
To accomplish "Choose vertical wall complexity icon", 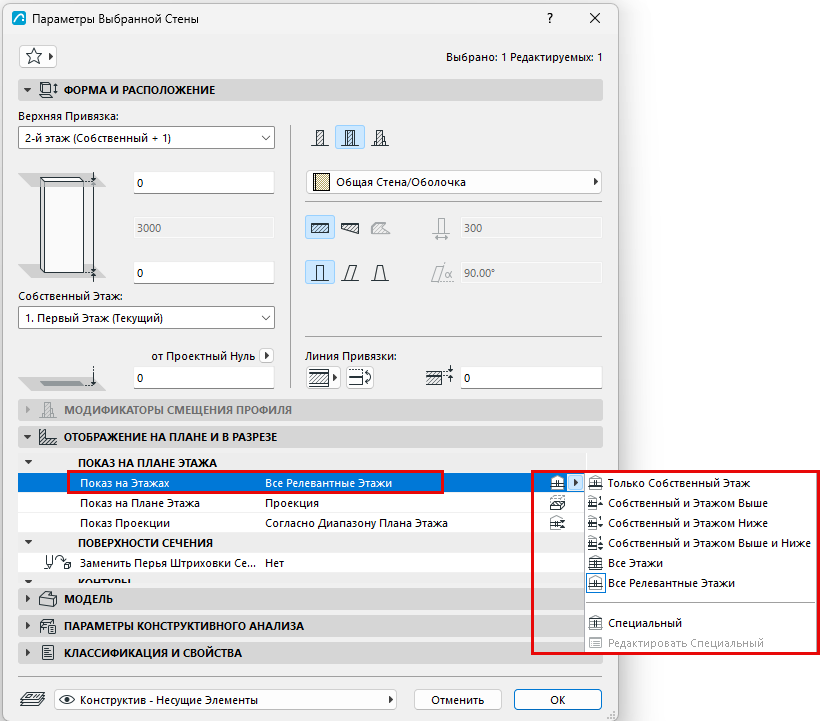I will (x=320, y=273).
